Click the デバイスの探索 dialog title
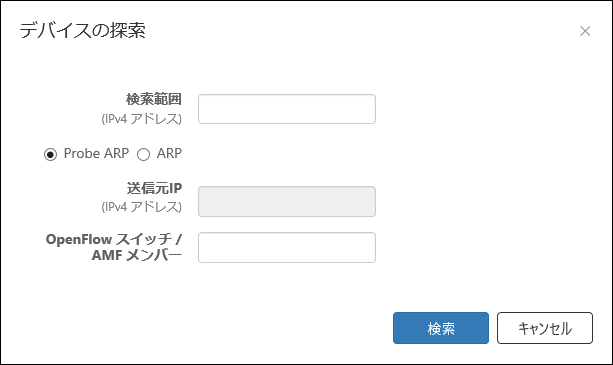Screen dimensions: 613x365 click(82, 30)
